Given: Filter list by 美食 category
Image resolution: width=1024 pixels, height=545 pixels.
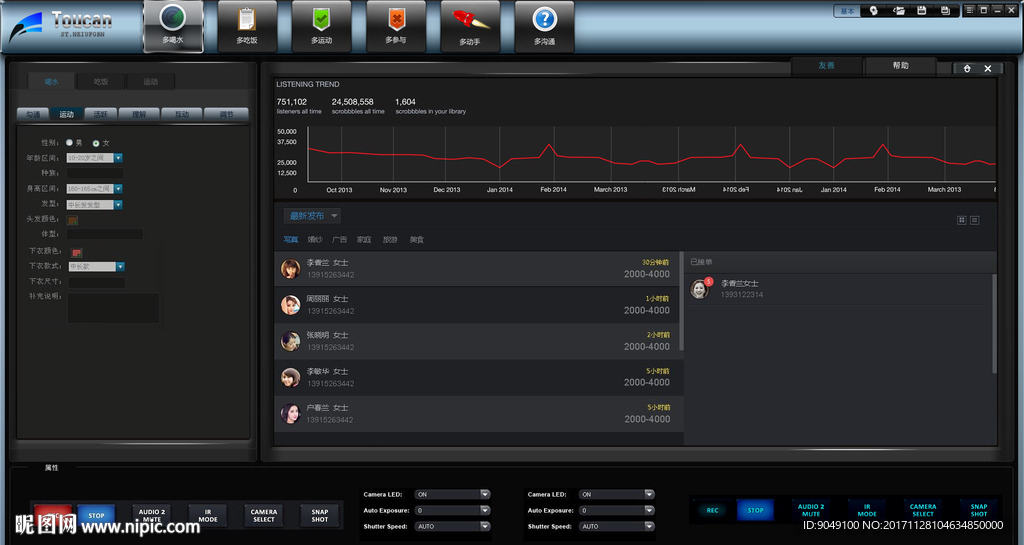Looking at the screenshot, I should (417, 240).
